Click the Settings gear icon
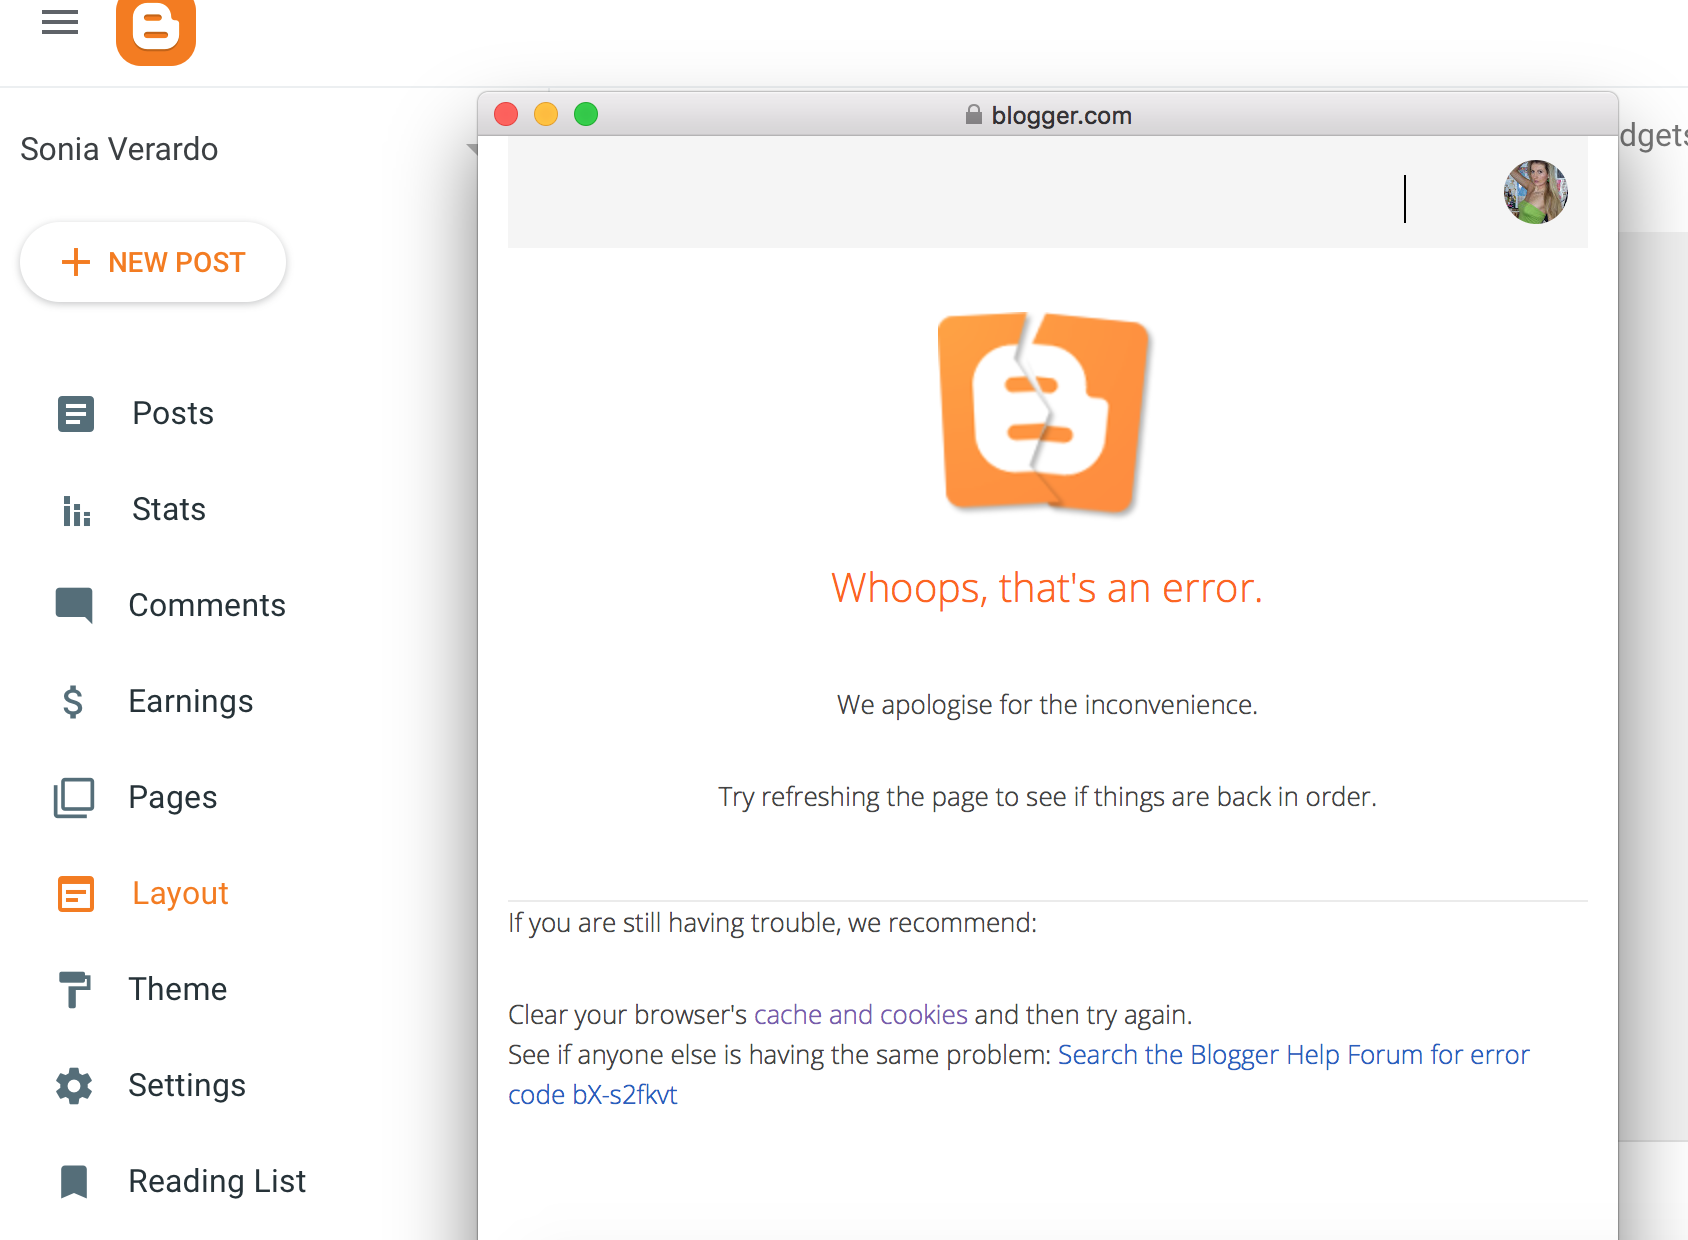This screenshot has width=1688, height=1240. (x=74, y=1086)
